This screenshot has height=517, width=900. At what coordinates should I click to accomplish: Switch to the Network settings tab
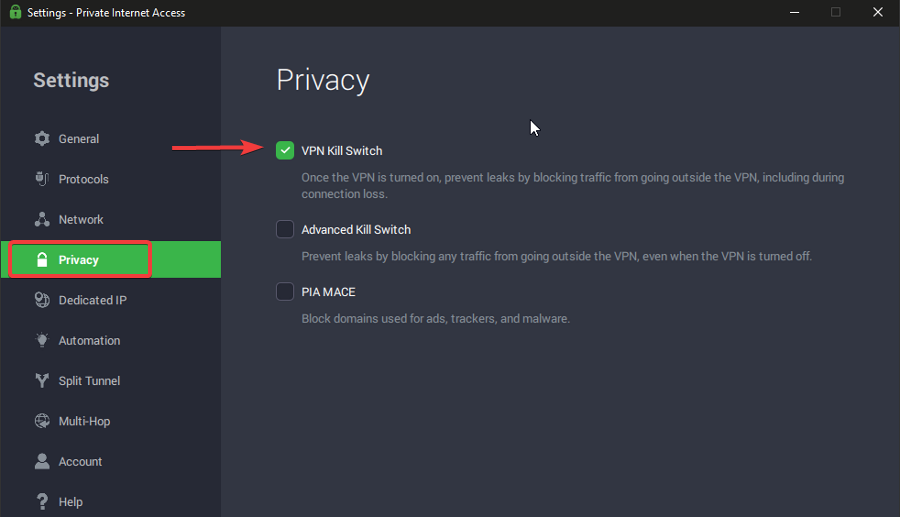[81, 220]
